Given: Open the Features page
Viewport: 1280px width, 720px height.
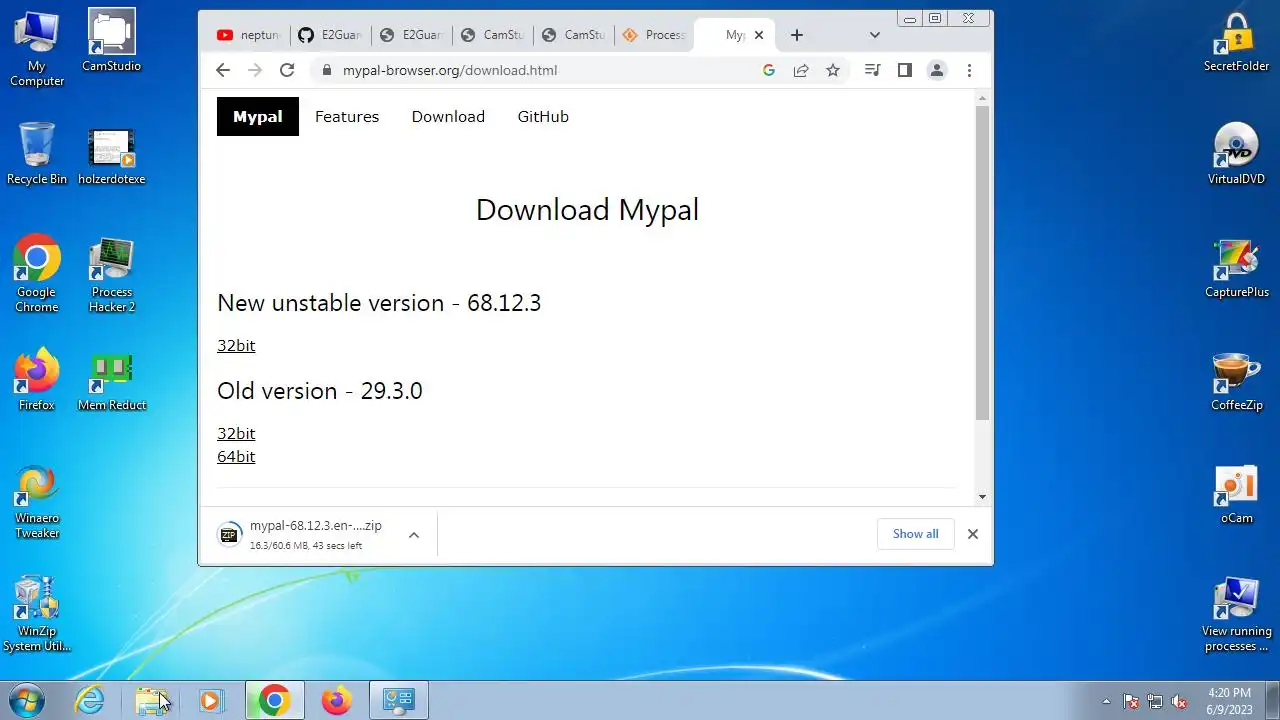Looking at the screenshot, I should tap(347, 116).
